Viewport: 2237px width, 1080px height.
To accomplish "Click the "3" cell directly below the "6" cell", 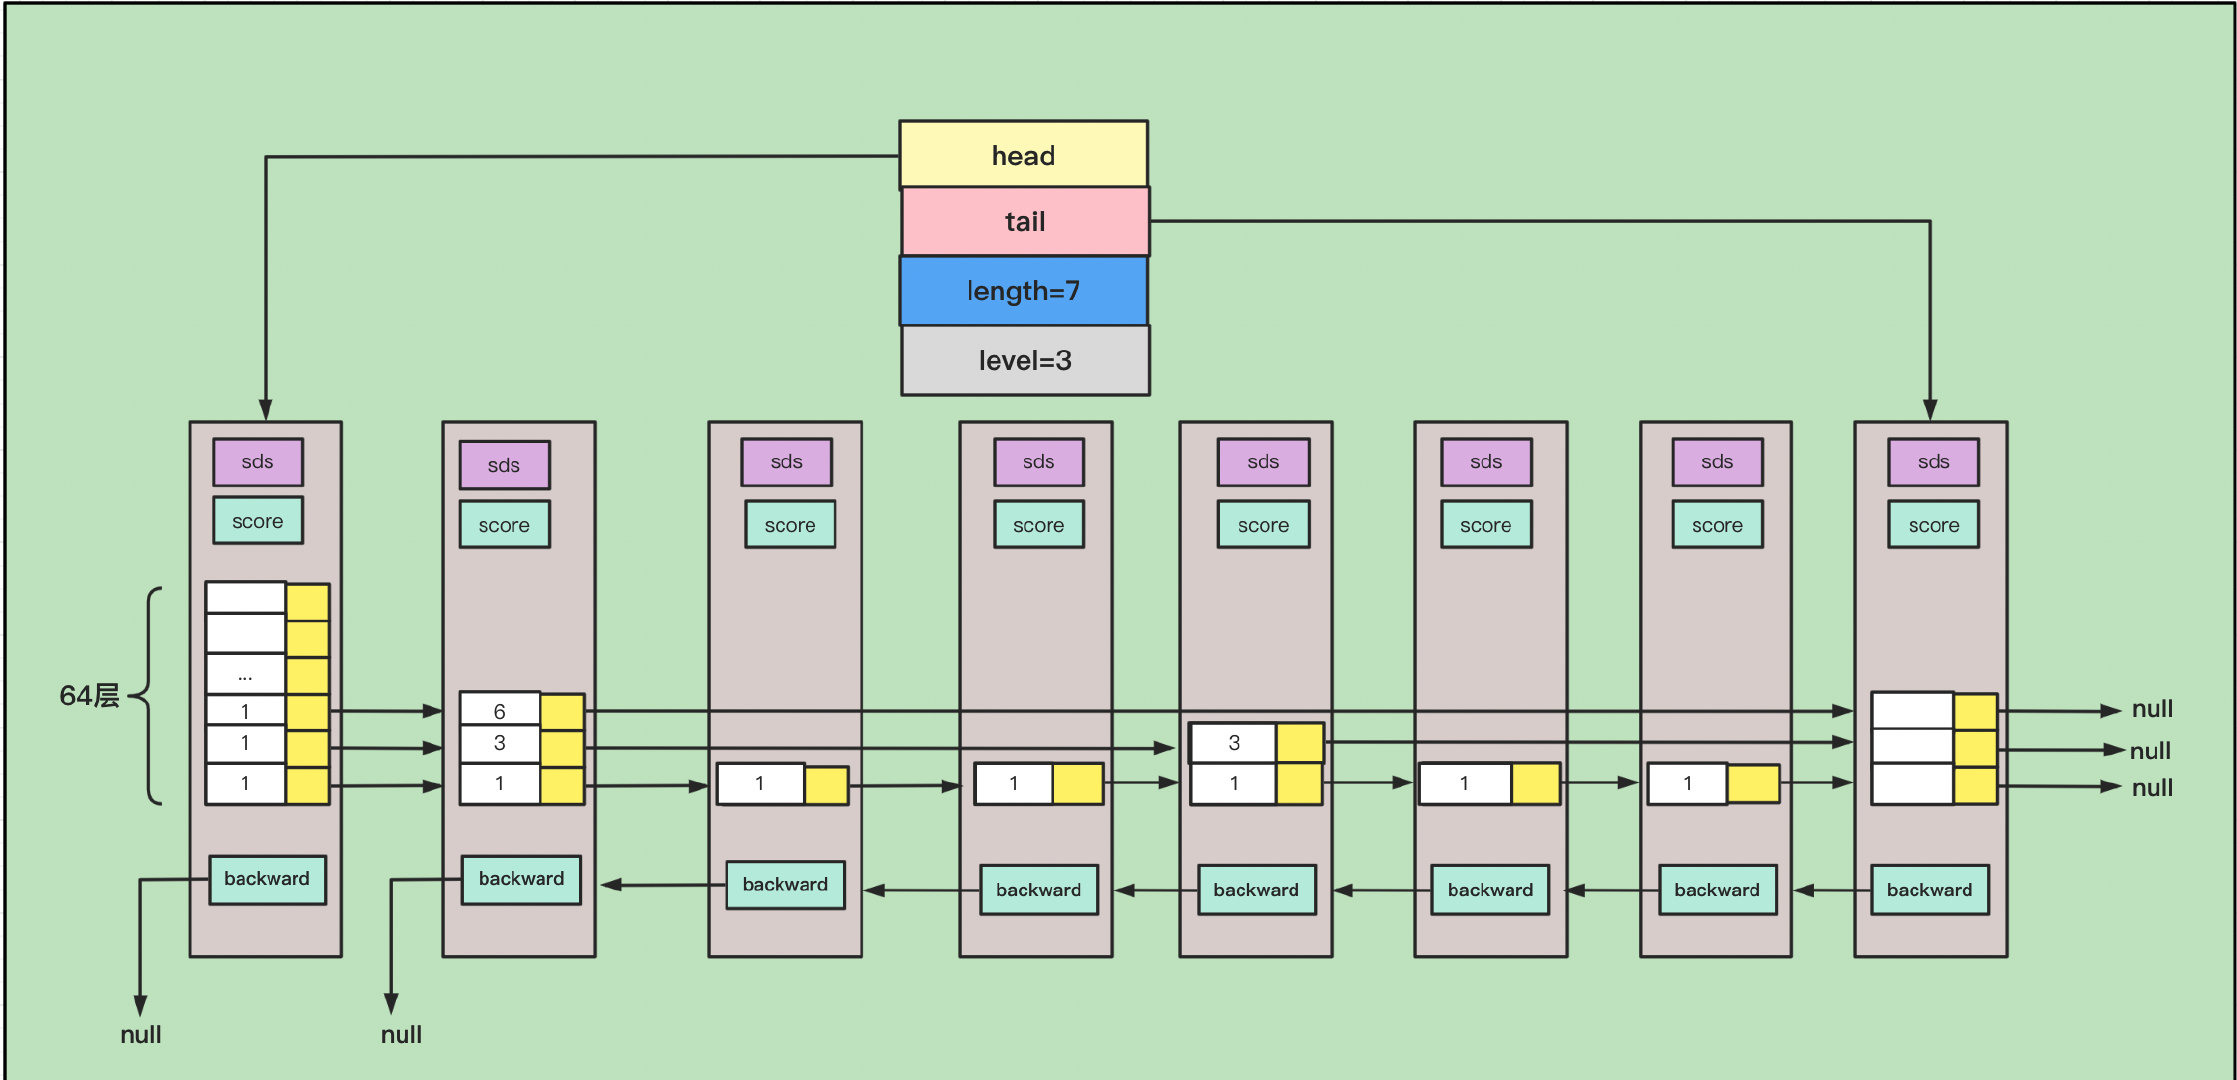I will click(x=500, y=745).
